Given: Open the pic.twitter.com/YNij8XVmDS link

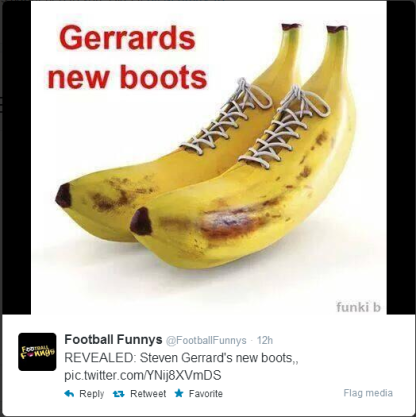Looking at the screenshot, I should pos(143,375).
